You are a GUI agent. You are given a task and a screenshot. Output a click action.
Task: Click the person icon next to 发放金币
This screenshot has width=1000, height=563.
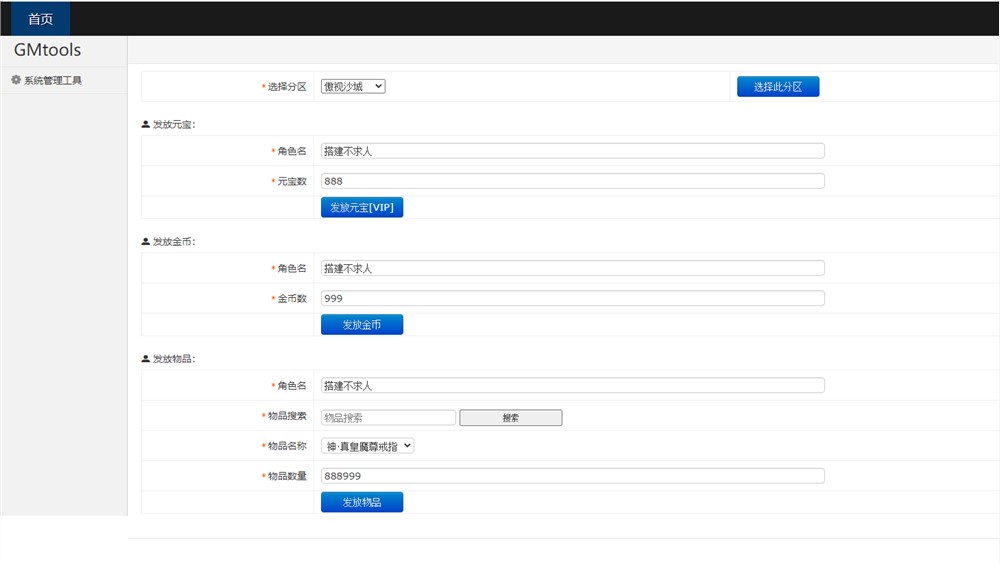click(146, 242)
